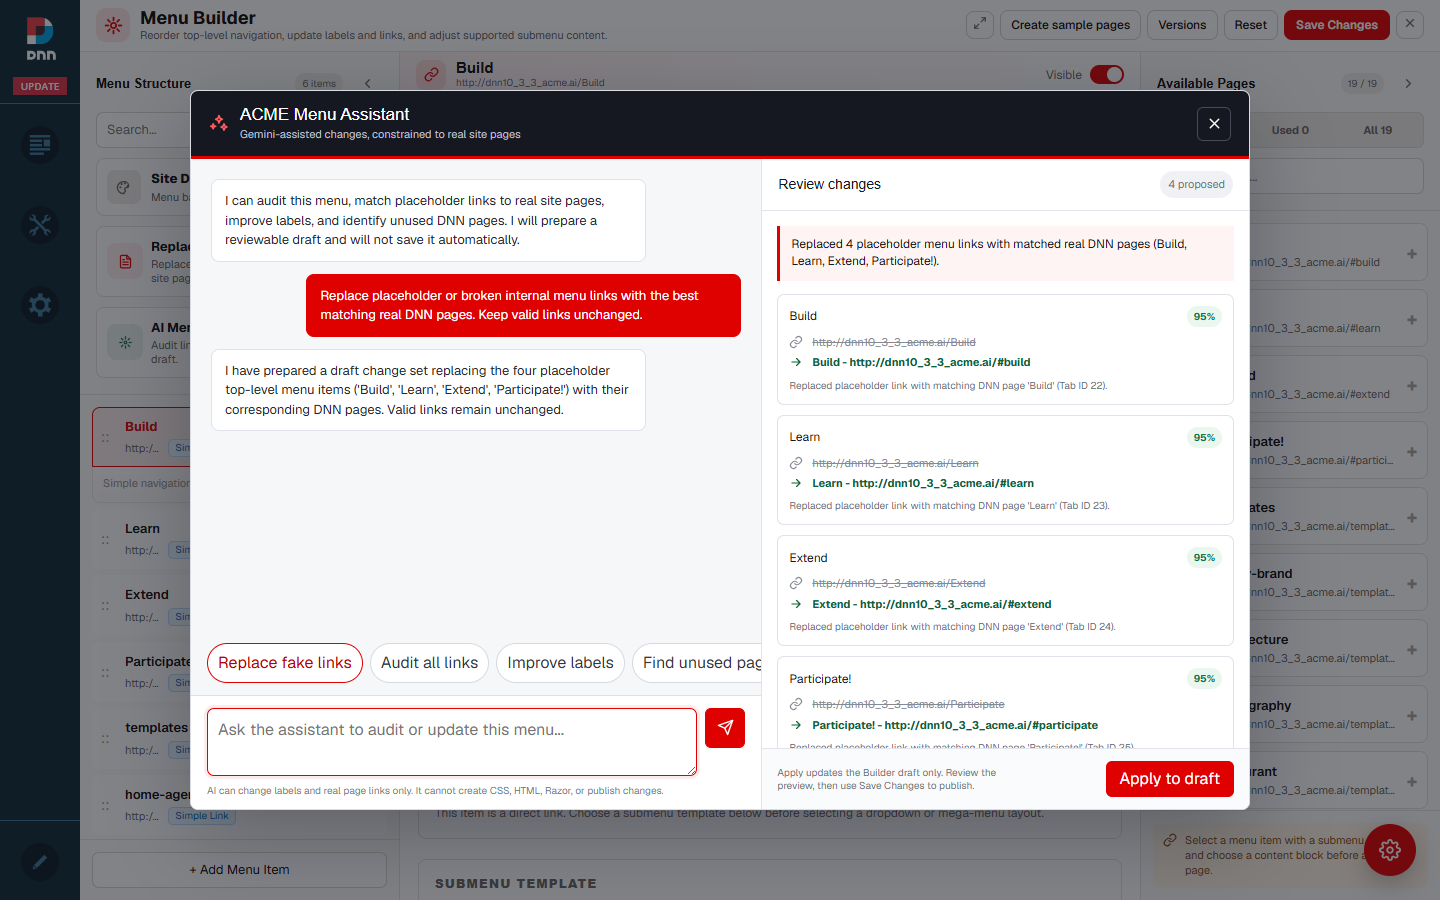
Task: Click Apply to draft
Action: [x=1170, y=779]
